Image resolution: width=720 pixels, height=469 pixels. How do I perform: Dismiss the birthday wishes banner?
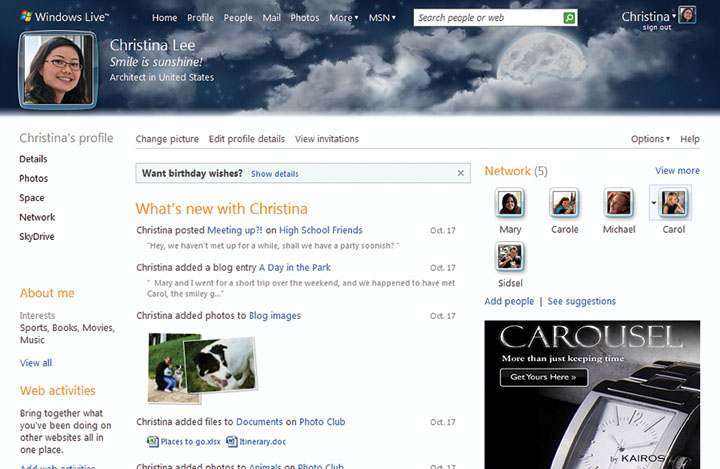tap(461, 173)
